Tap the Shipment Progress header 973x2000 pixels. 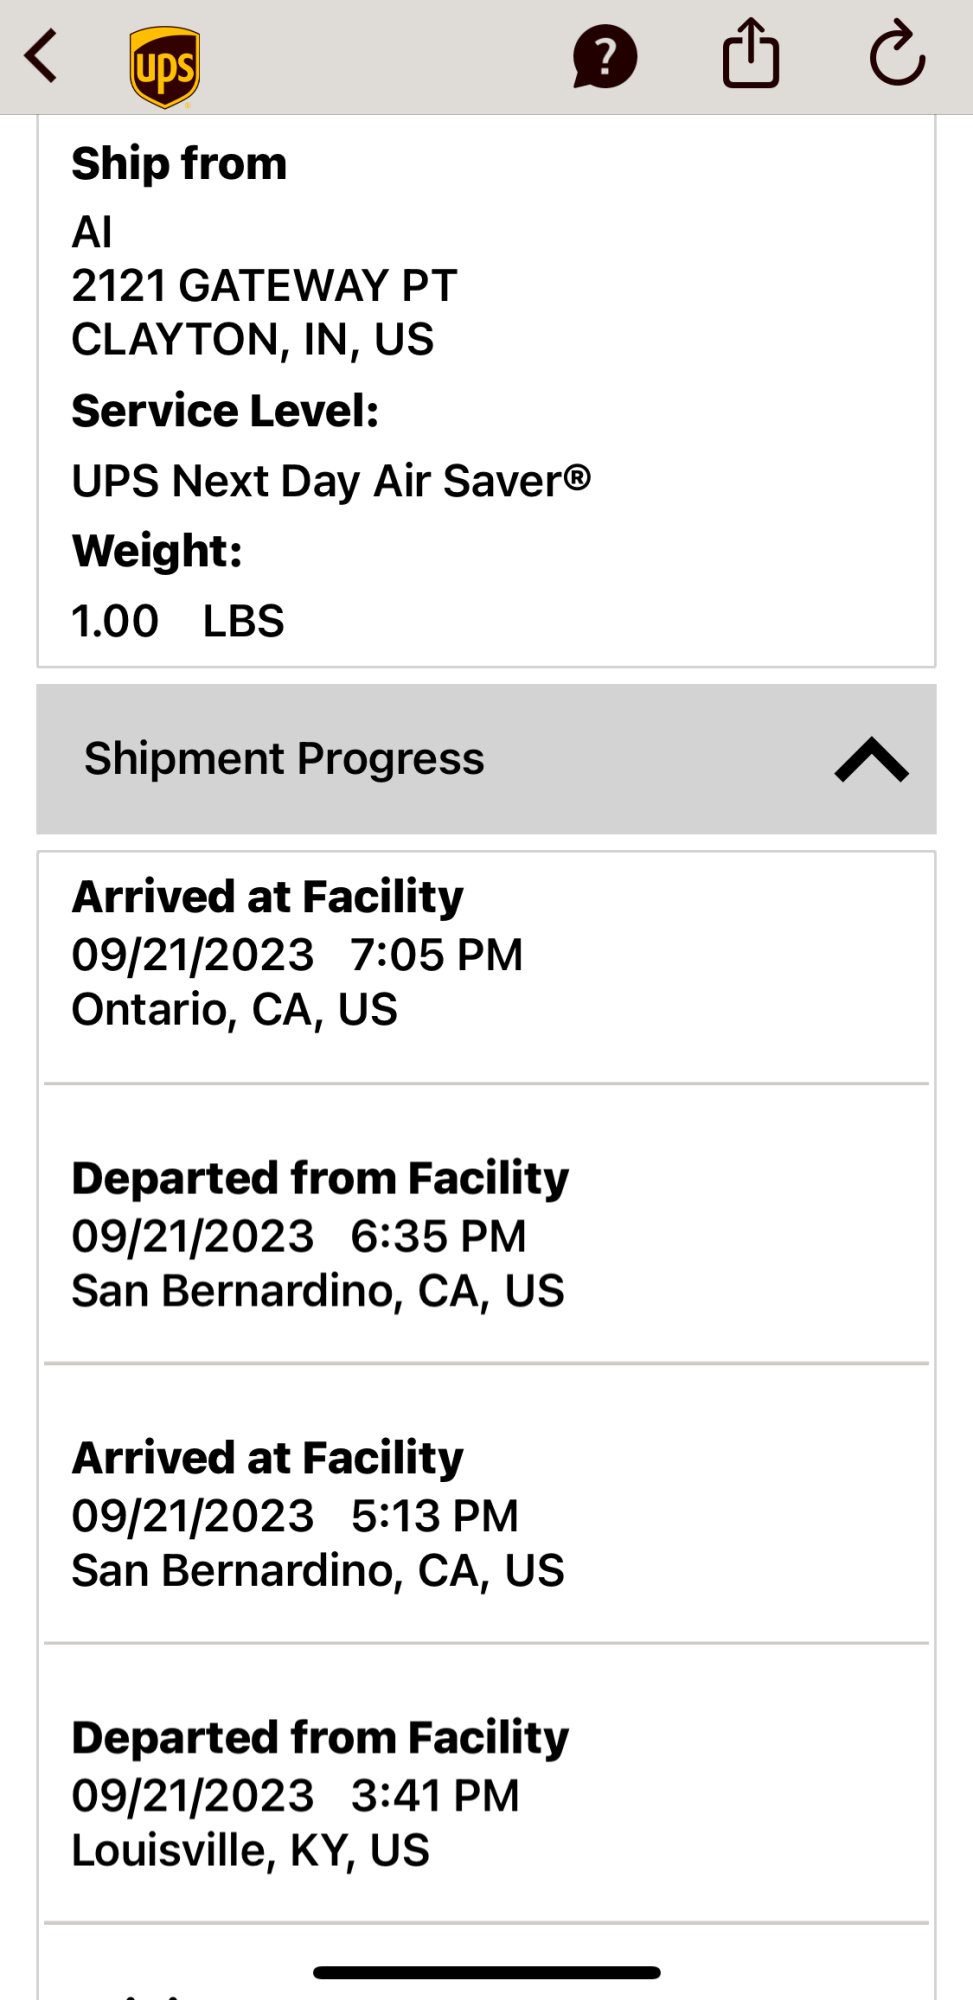pos(284,759)
